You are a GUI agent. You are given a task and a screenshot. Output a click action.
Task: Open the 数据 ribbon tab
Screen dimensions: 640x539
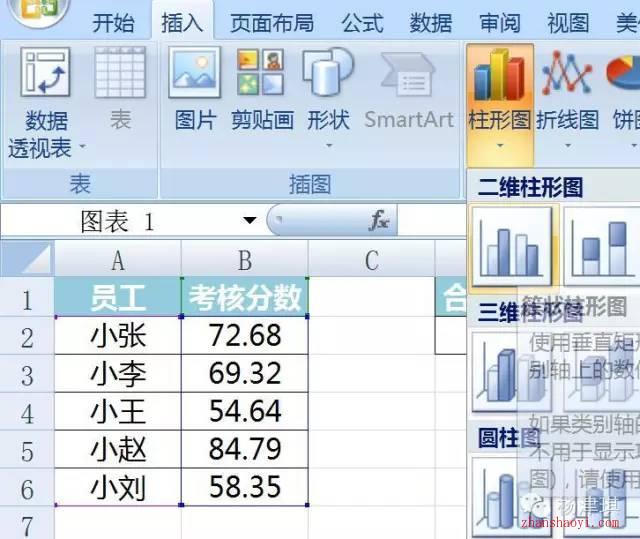pyautogui.click(x=431, y=23)
